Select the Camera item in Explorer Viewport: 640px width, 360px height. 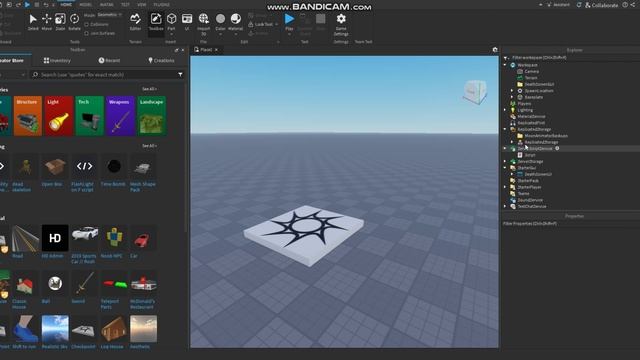(531, 71)
